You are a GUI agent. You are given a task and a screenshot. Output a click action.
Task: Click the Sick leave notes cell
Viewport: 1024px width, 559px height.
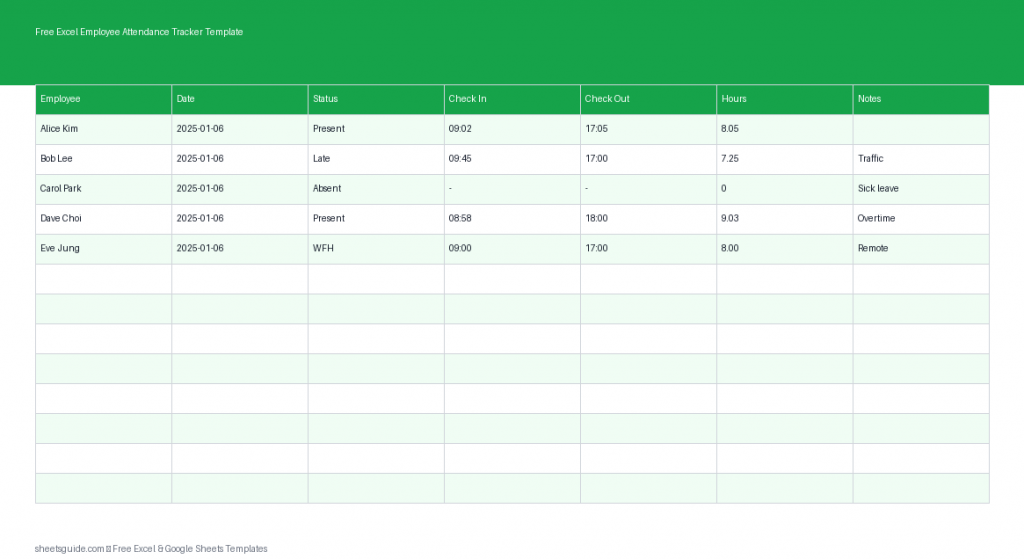click(x=920, y=189)
